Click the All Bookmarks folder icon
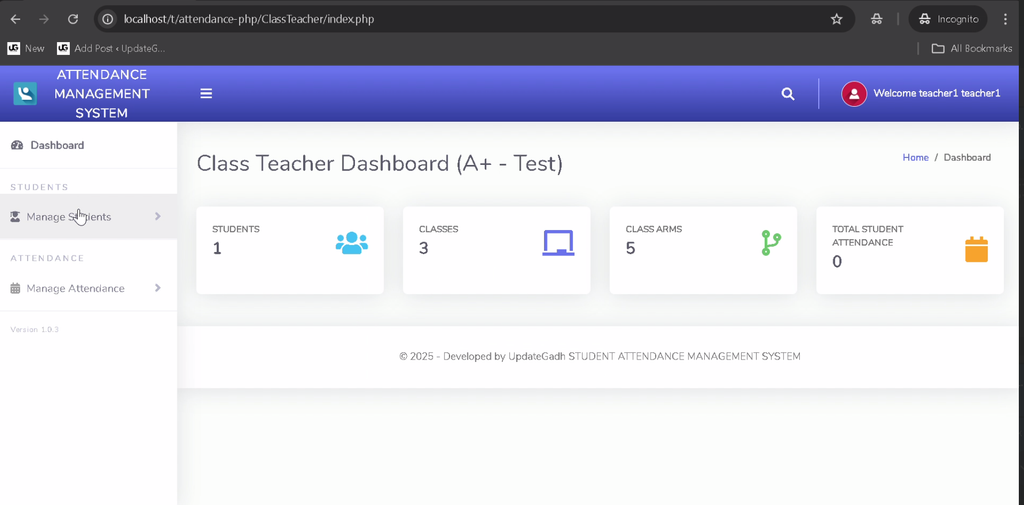 pyautogui.click(x=938, y=48)
